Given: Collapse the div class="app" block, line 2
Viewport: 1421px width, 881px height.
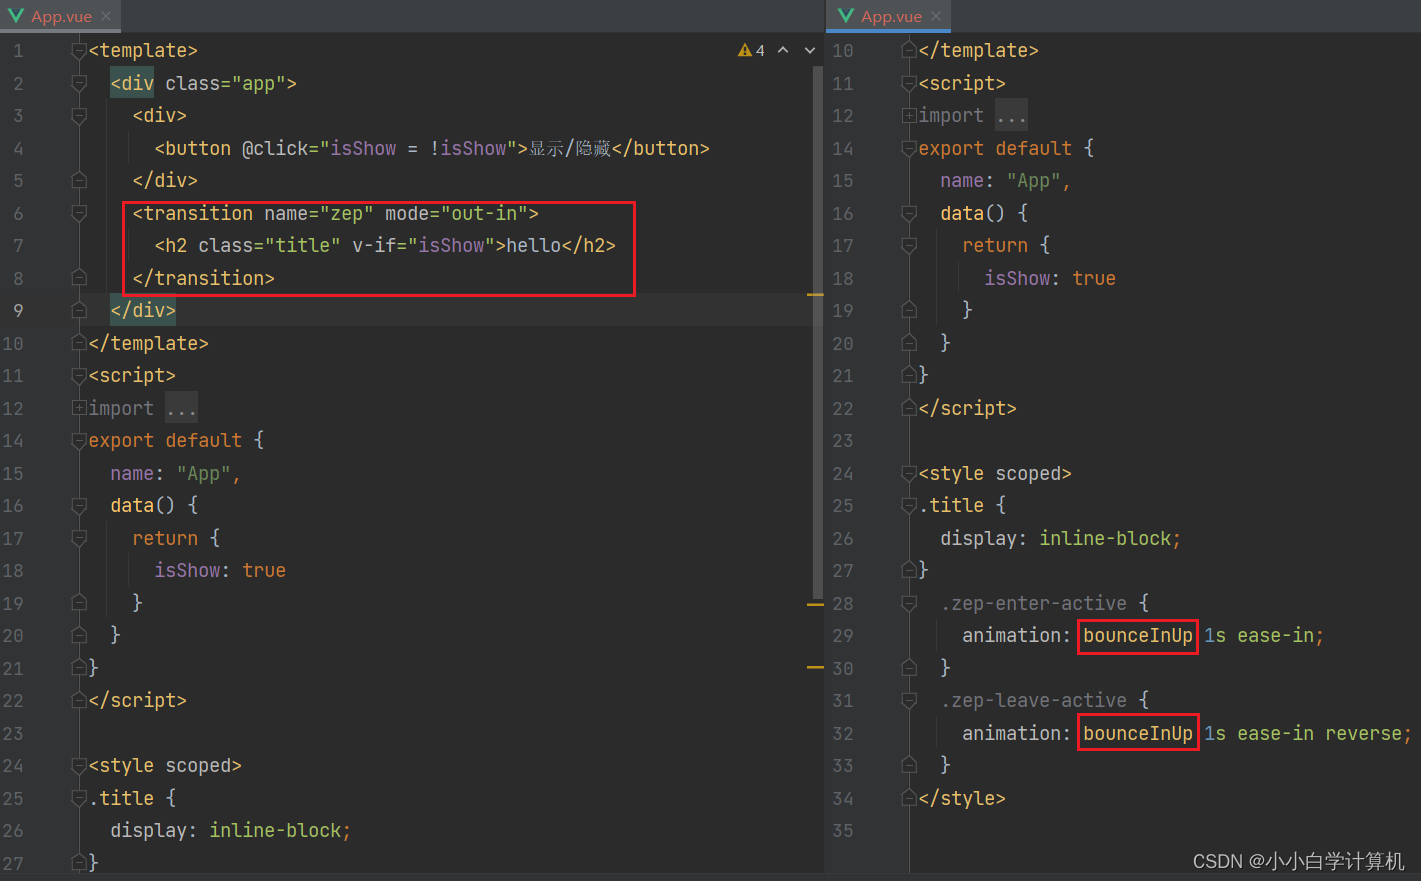Looking at the screenshot, I should coord(79,83).
